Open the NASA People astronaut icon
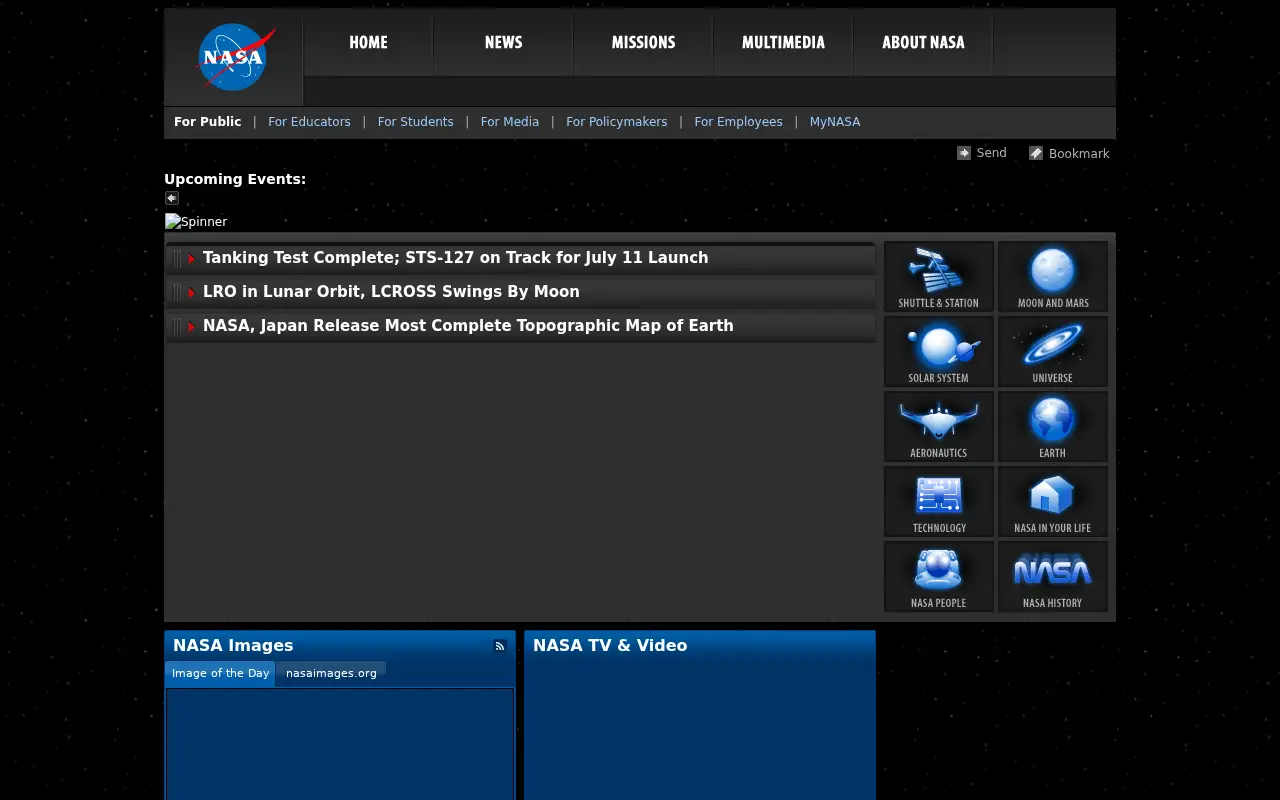This screenshot has width=1280, height=800. (939, 577)
